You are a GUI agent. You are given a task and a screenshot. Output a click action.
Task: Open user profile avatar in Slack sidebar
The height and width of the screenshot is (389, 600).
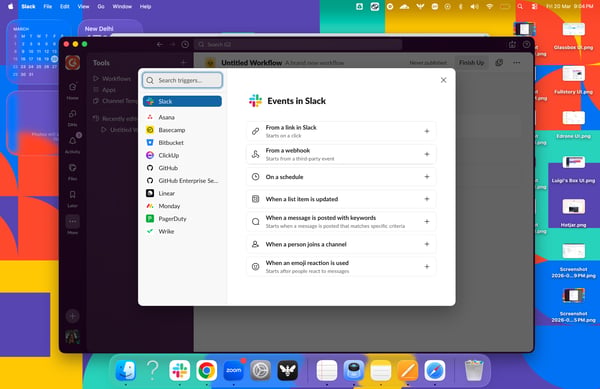[72, 337]
